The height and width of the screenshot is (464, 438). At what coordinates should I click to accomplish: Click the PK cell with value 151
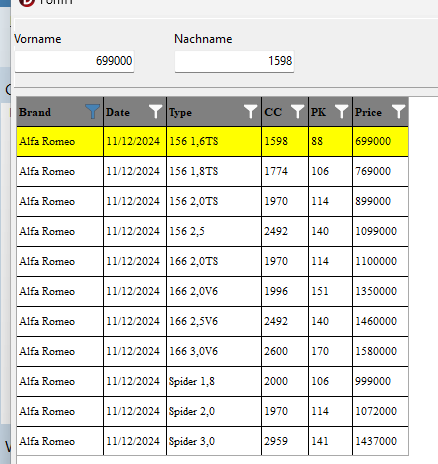[330, 291]
